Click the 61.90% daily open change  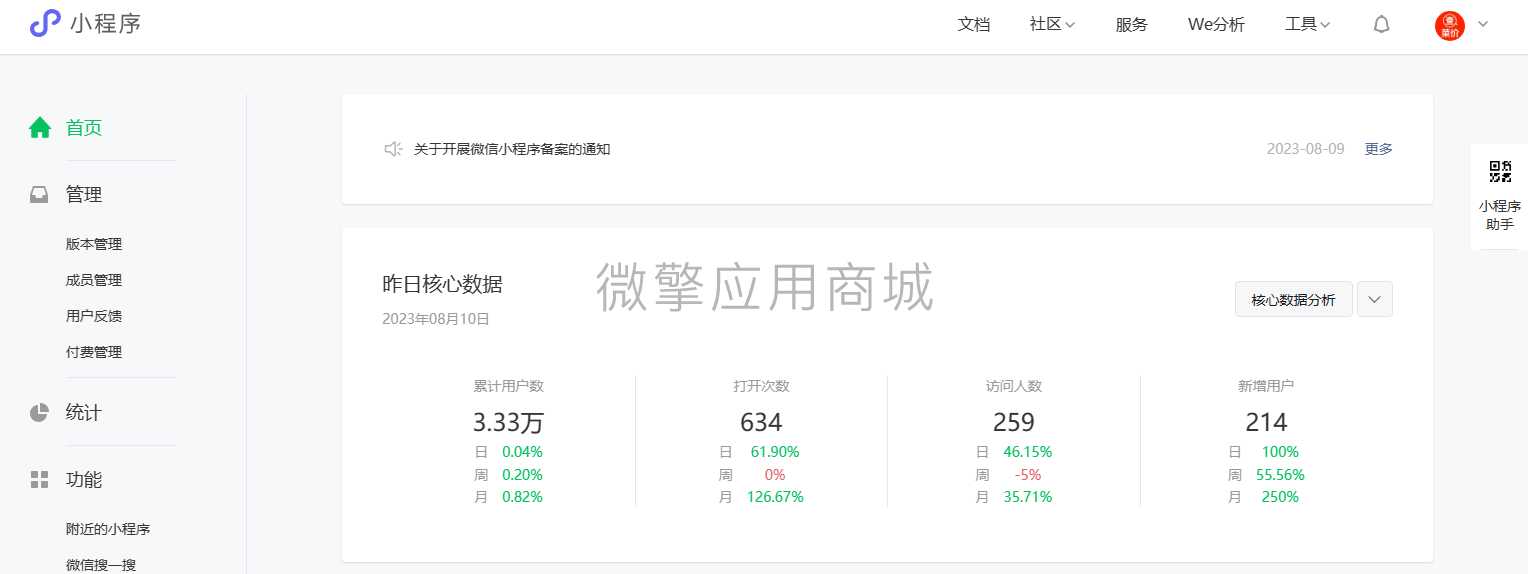[775, 452]
